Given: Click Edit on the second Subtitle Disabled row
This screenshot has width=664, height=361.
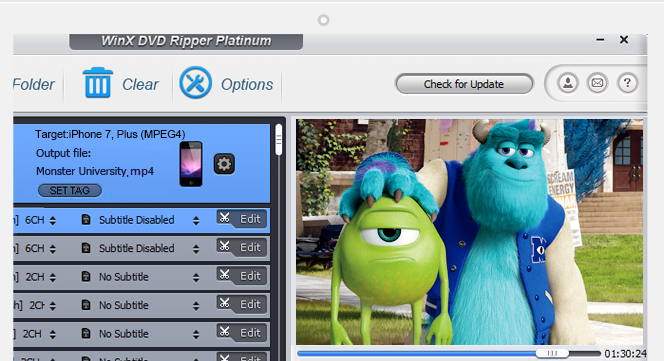Looking at the screenshot, I should tap(242, 247).
